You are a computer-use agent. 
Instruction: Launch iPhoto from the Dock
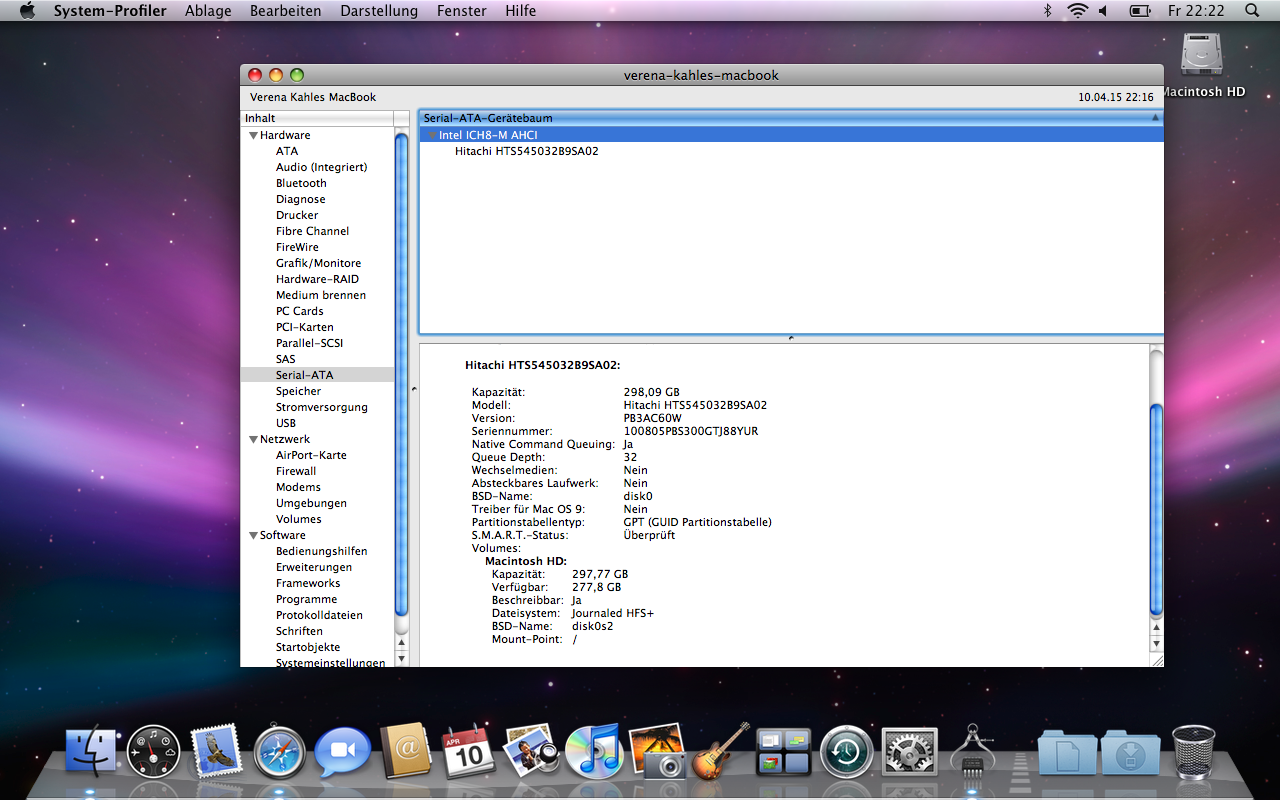coord(657,751)
